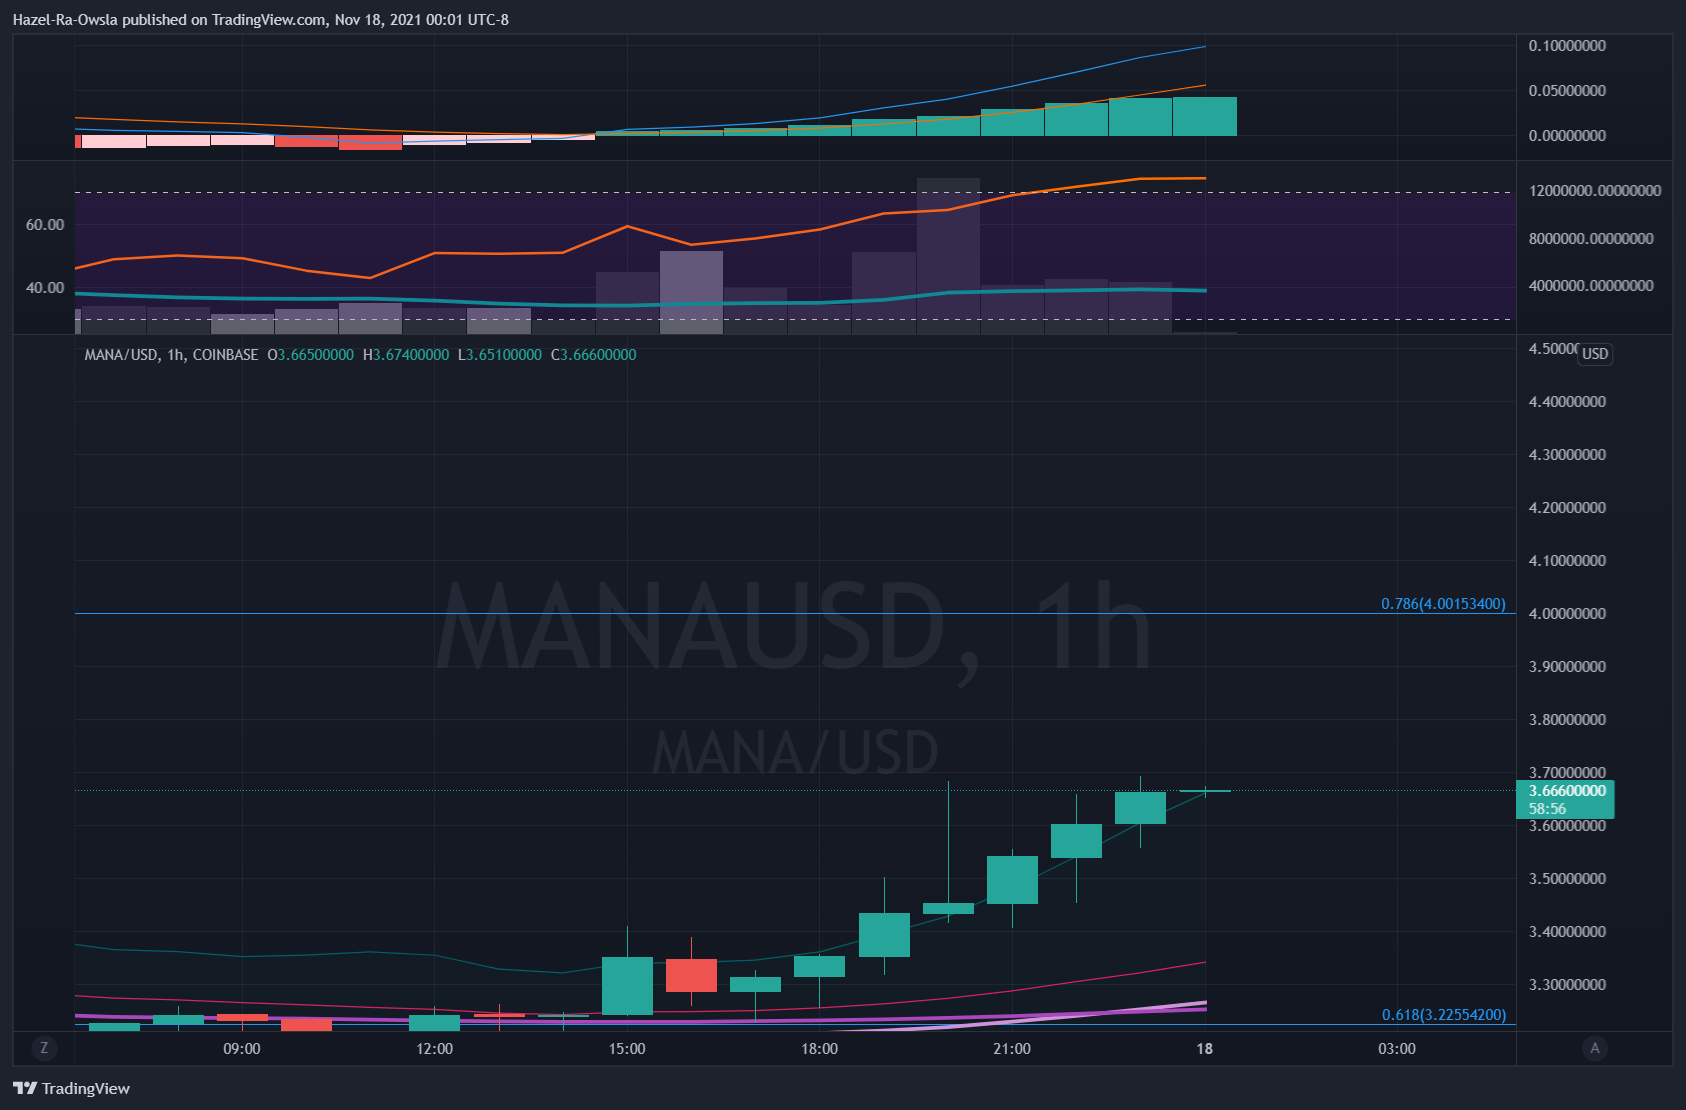The image size is (1686, 1110).
Task: Click the 15:00 time axis label
Action: pos(627,1048)
